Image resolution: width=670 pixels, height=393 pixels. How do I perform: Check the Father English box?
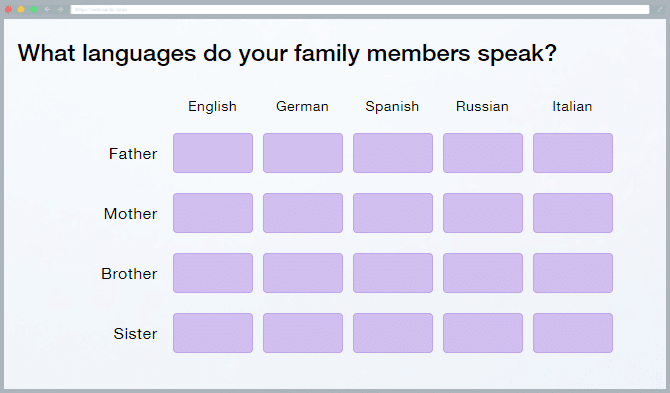click(213, 153)
